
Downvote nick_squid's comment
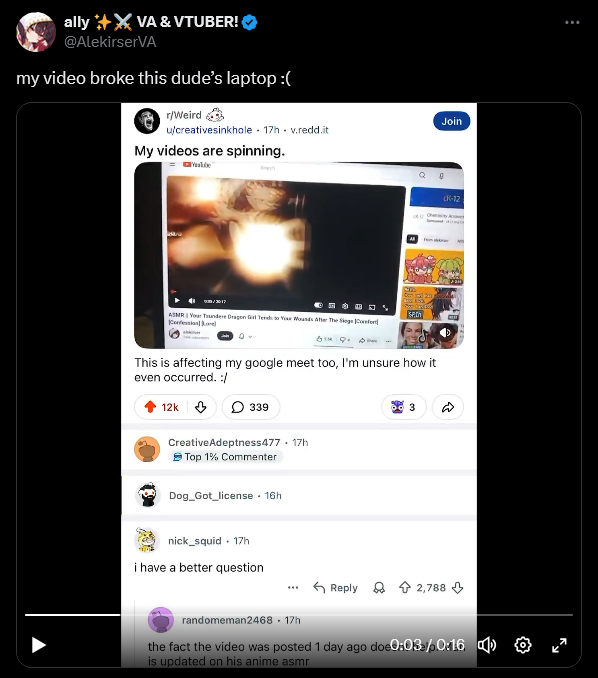(x=457, y=588)
